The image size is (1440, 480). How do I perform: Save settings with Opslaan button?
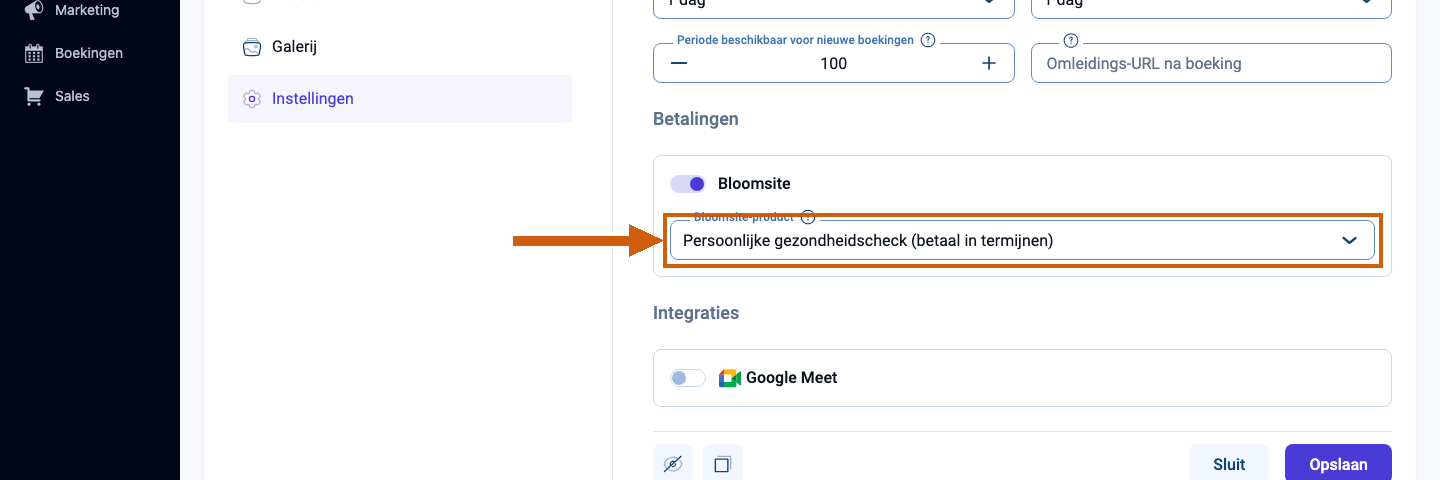click(x=1338, y=464)
